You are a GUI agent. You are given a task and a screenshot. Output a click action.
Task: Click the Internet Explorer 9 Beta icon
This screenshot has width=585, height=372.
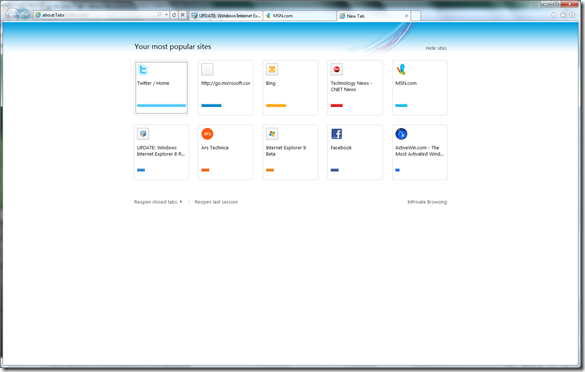pos(272,134)
